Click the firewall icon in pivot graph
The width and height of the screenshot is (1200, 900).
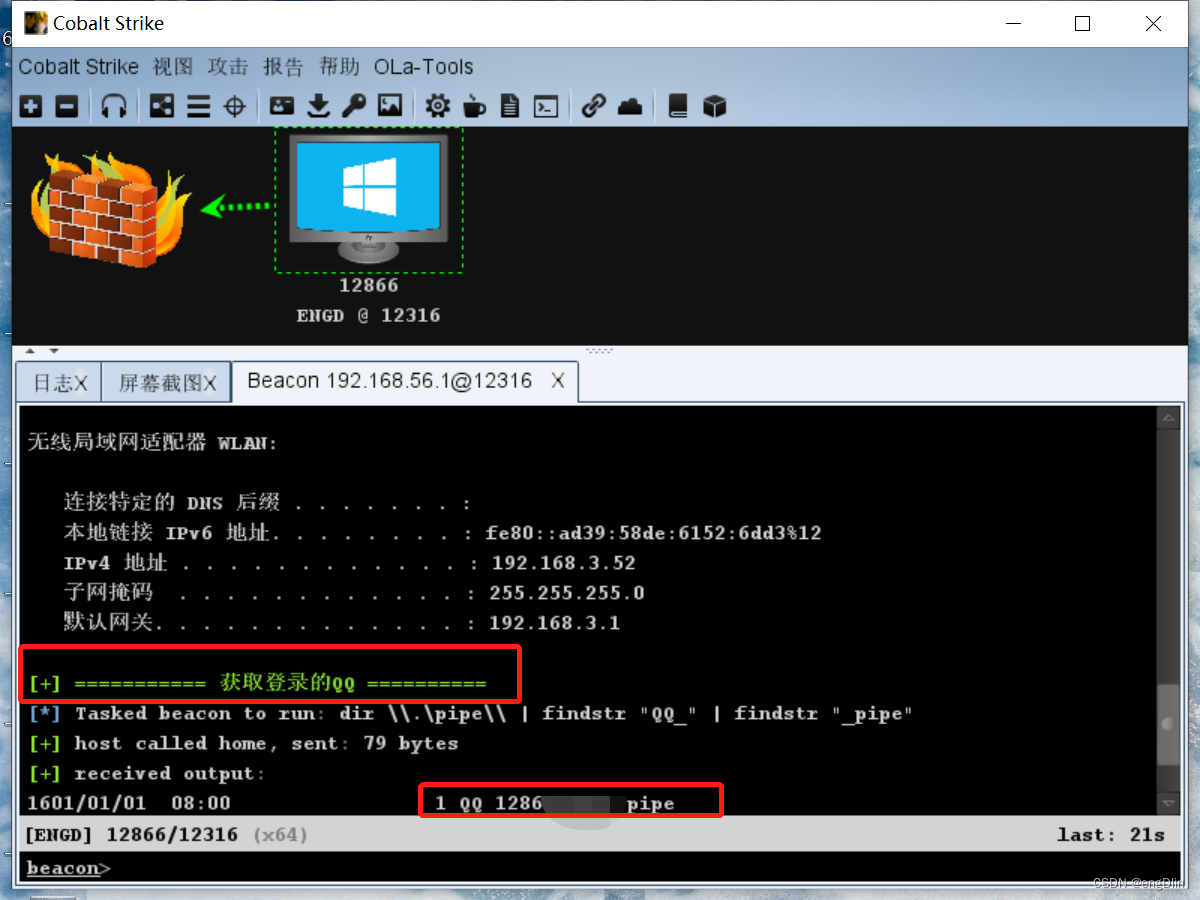[109, 209]
